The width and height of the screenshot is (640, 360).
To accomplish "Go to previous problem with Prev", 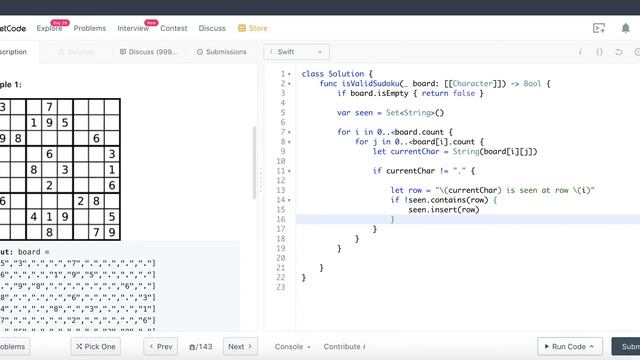I will point(160,347).
